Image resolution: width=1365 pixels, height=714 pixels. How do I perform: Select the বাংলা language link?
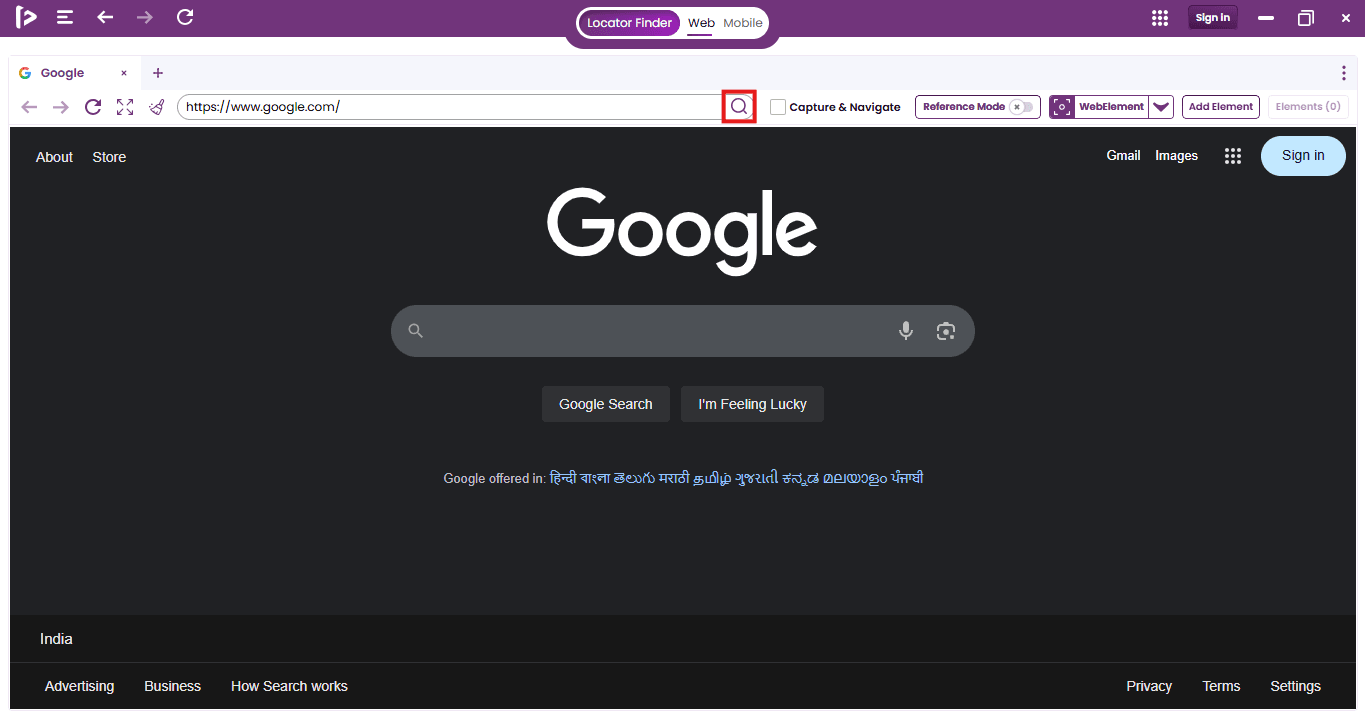point(595,478)
